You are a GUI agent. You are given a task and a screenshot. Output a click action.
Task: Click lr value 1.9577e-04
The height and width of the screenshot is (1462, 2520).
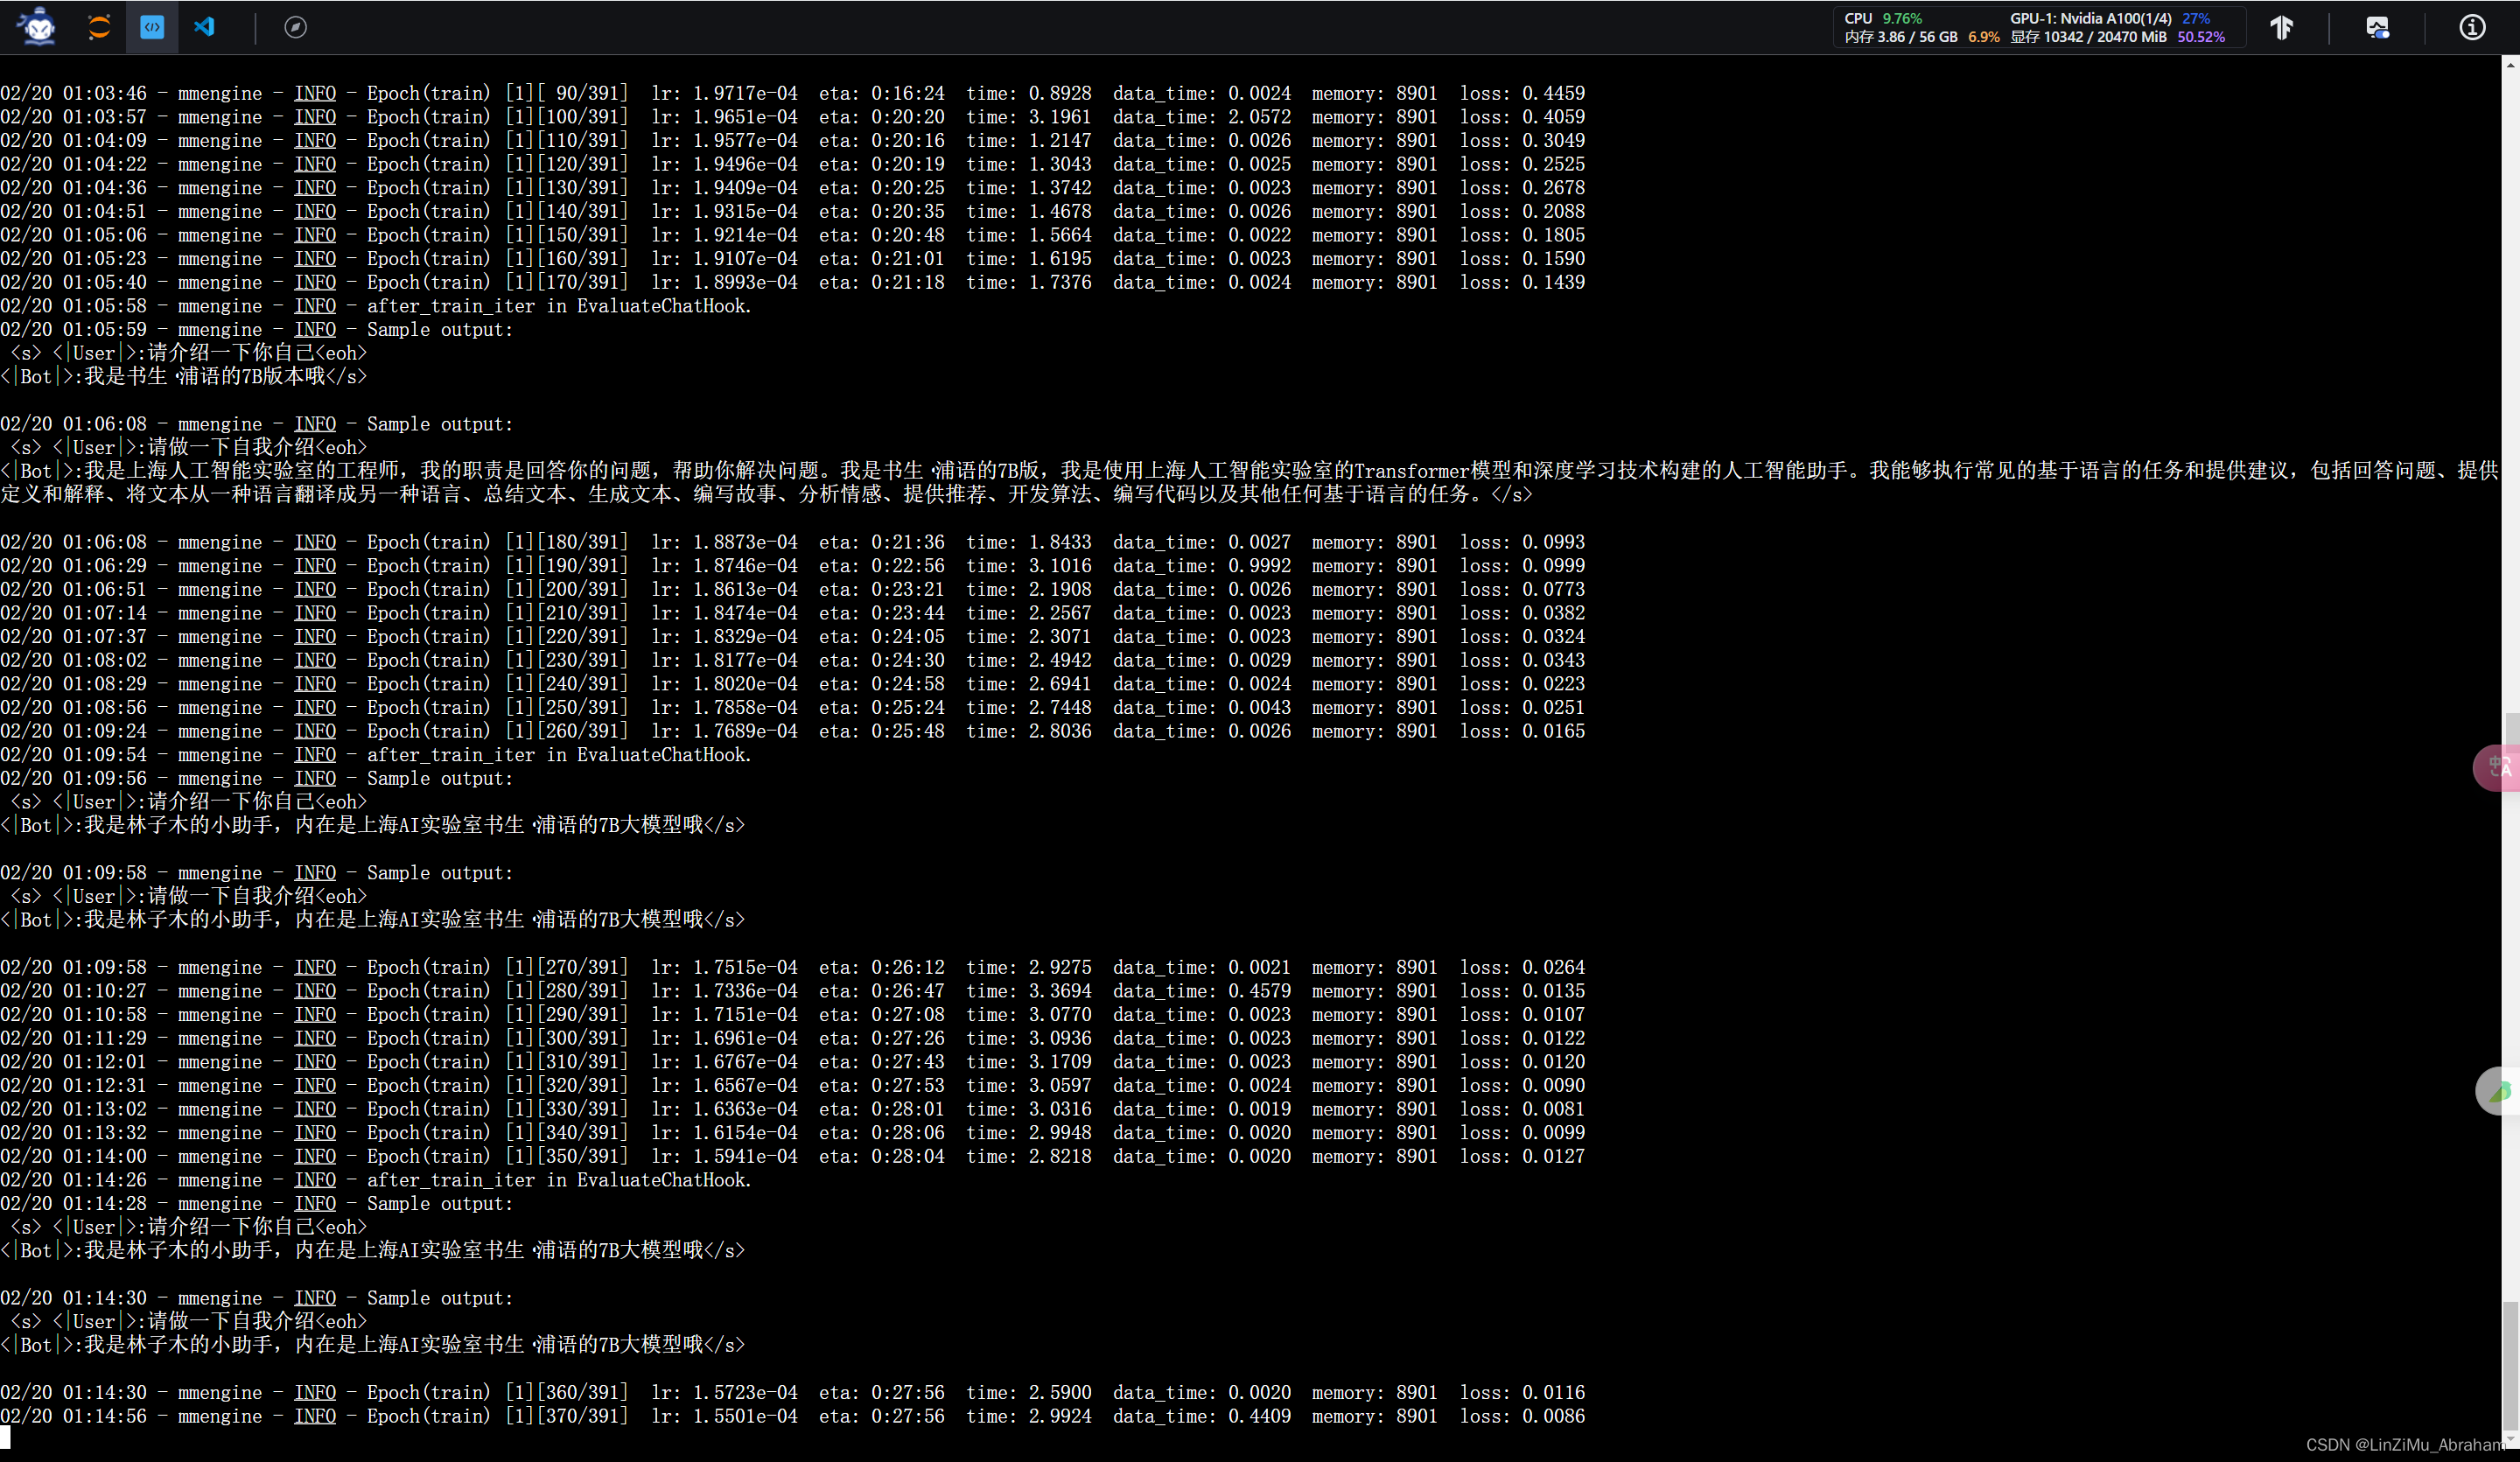tap(746, 141)
